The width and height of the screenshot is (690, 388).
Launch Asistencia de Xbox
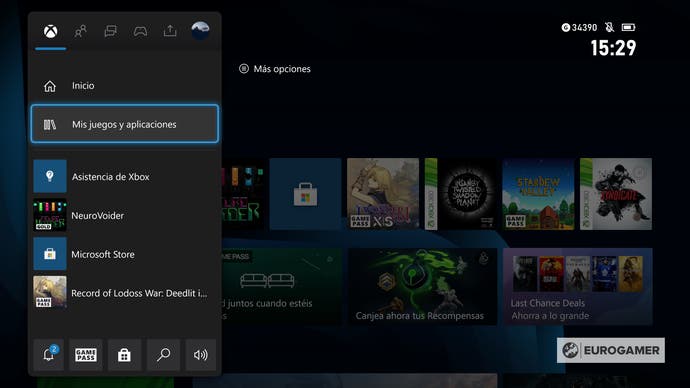click(x=125, y=176)
